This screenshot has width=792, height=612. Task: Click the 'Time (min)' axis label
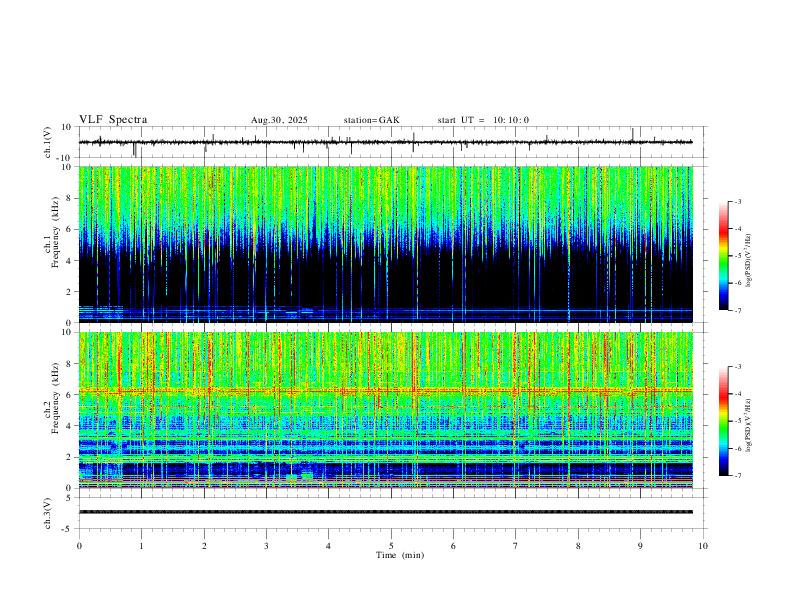pyautogui.click(x=400, y=555)
